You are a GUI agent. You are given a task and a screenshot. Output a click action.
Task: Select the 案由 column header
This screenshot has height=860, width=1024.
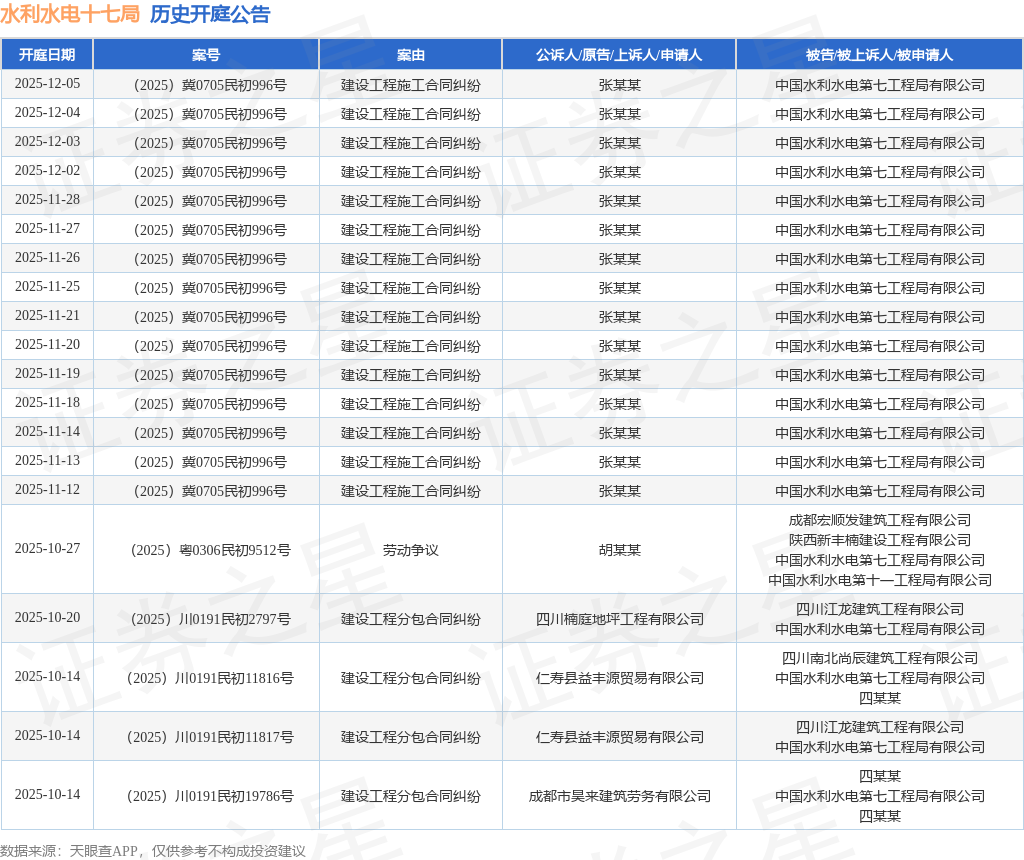(x=411, y=55)
